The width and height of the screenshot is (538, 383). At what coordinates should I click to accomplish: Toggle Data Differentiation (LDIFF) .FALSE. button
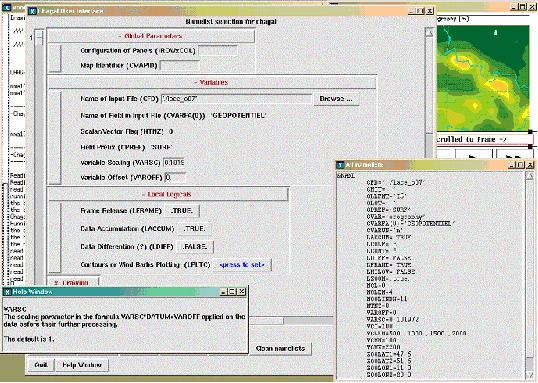(x=195, y=247)
